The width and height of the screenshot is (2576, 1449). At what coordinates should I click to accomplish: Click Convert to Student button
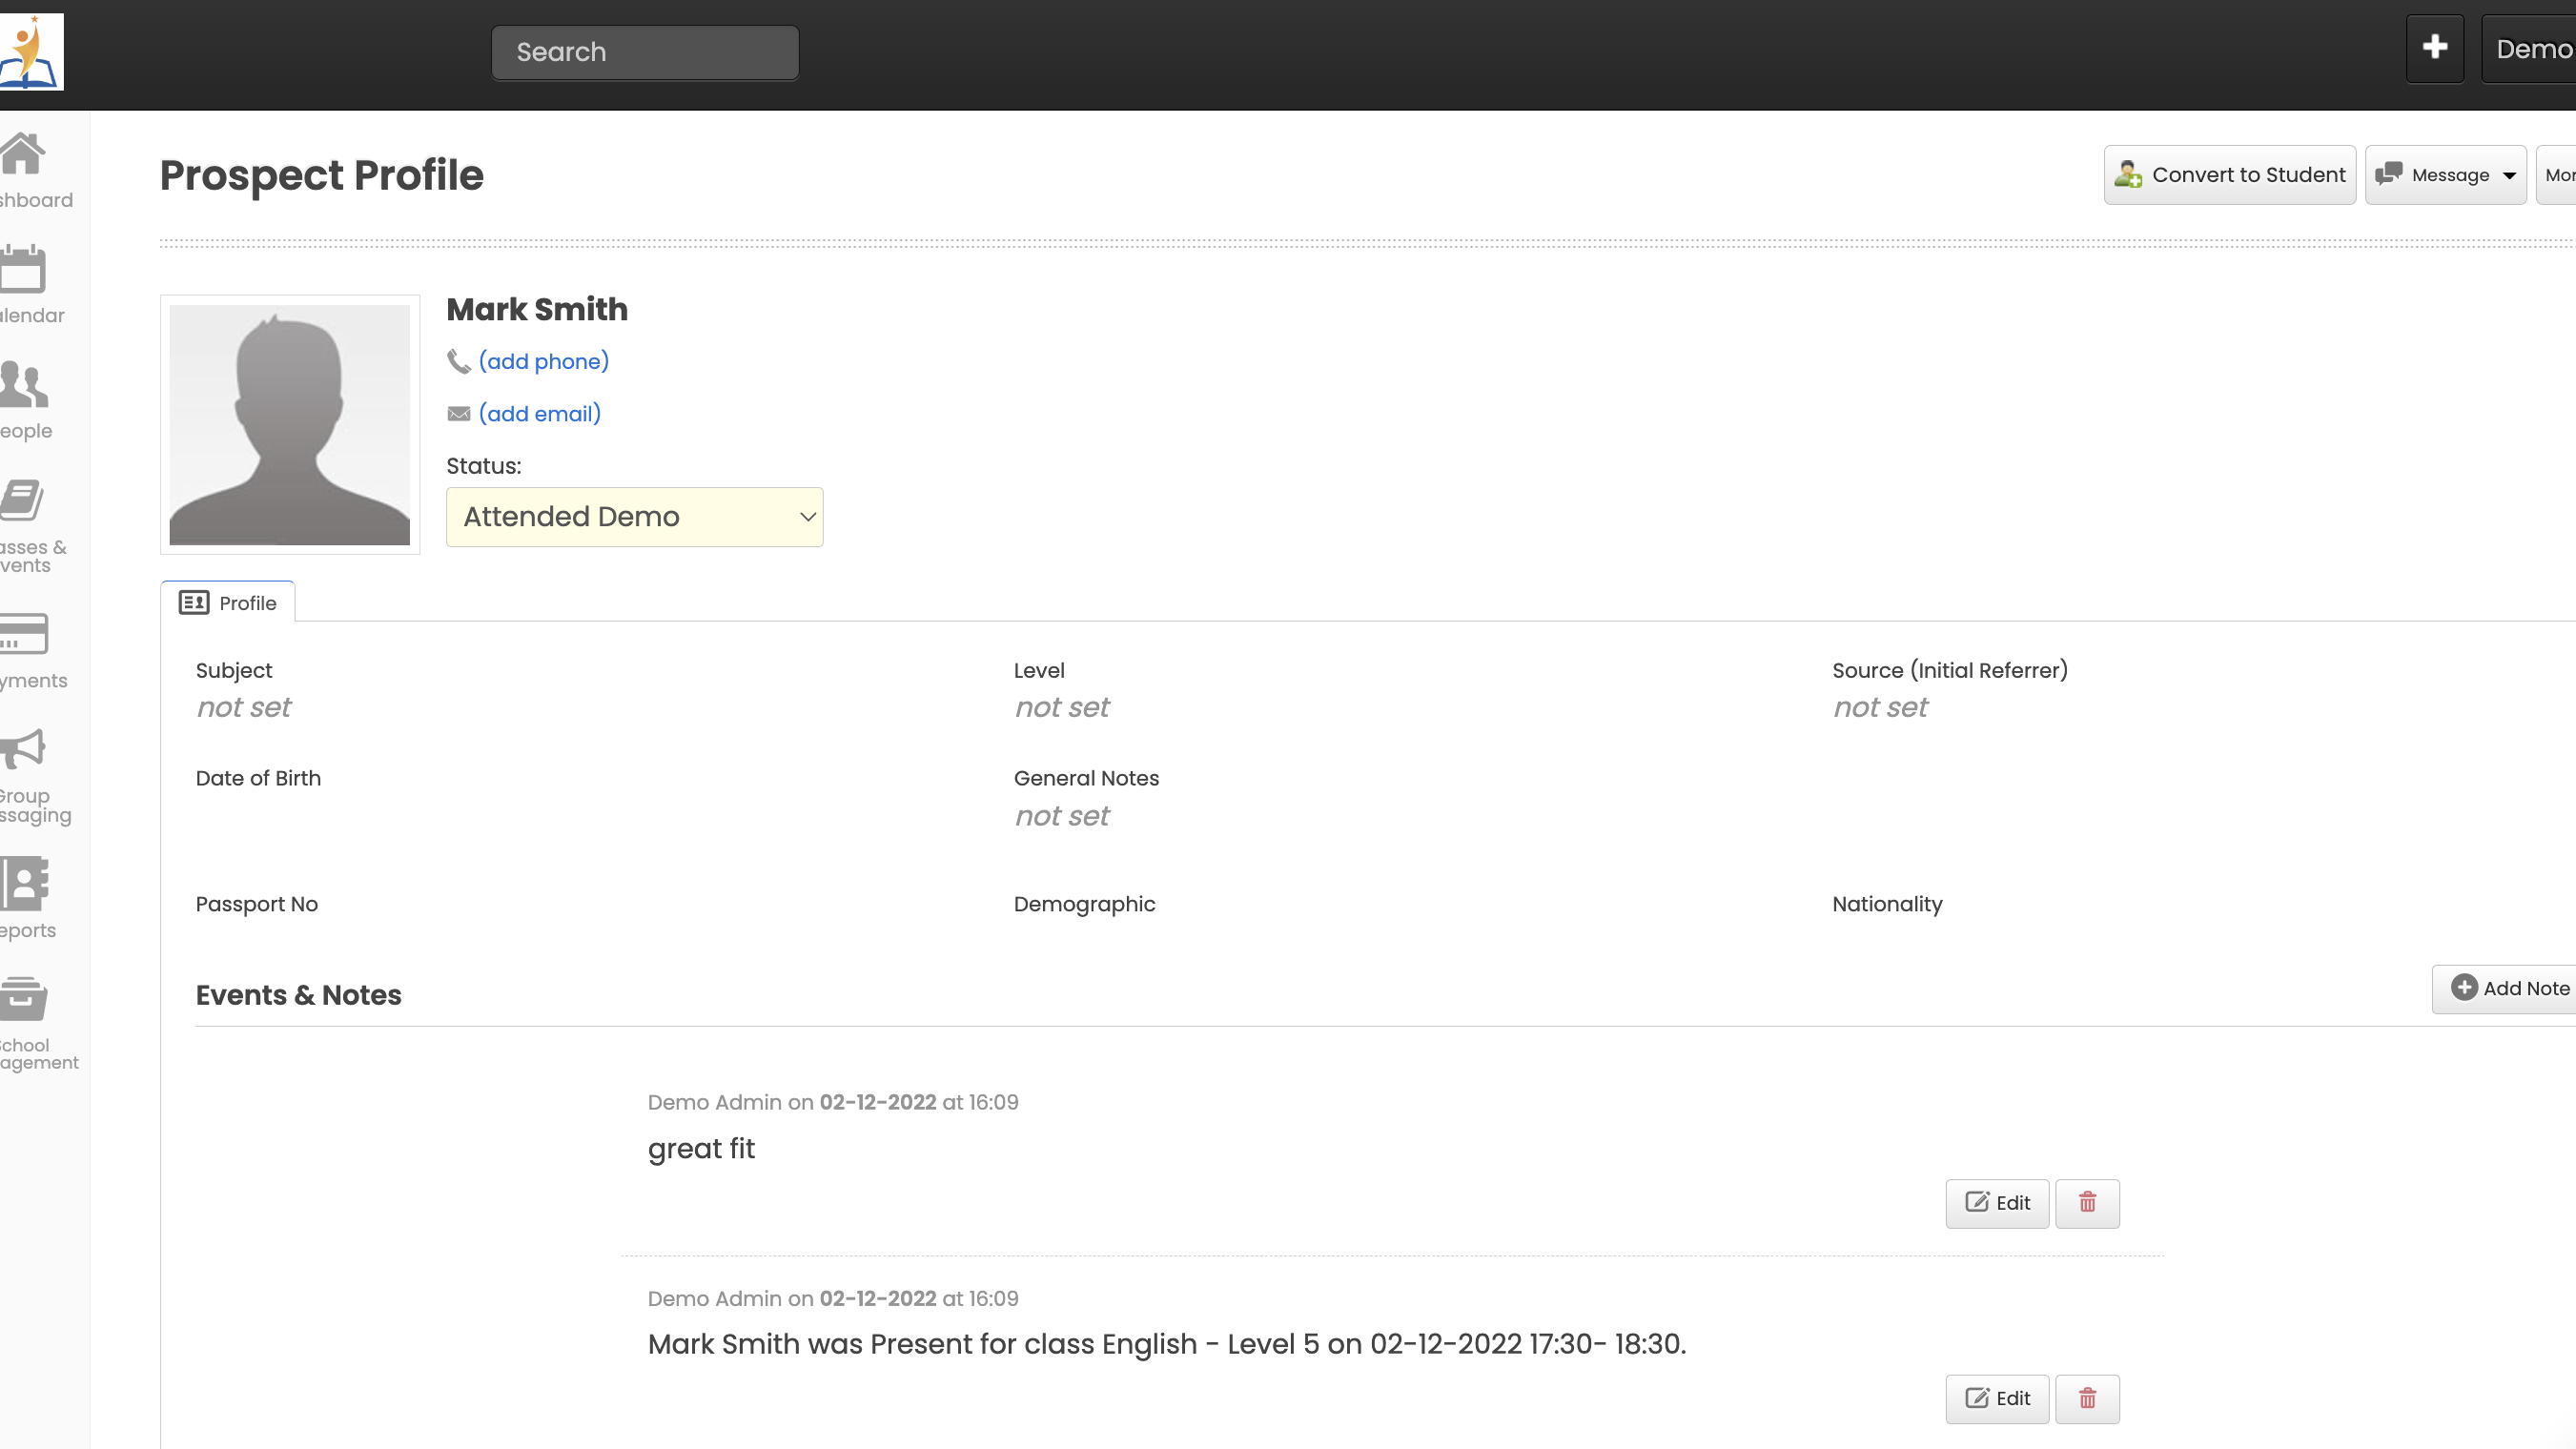[x=2229, y=175]
